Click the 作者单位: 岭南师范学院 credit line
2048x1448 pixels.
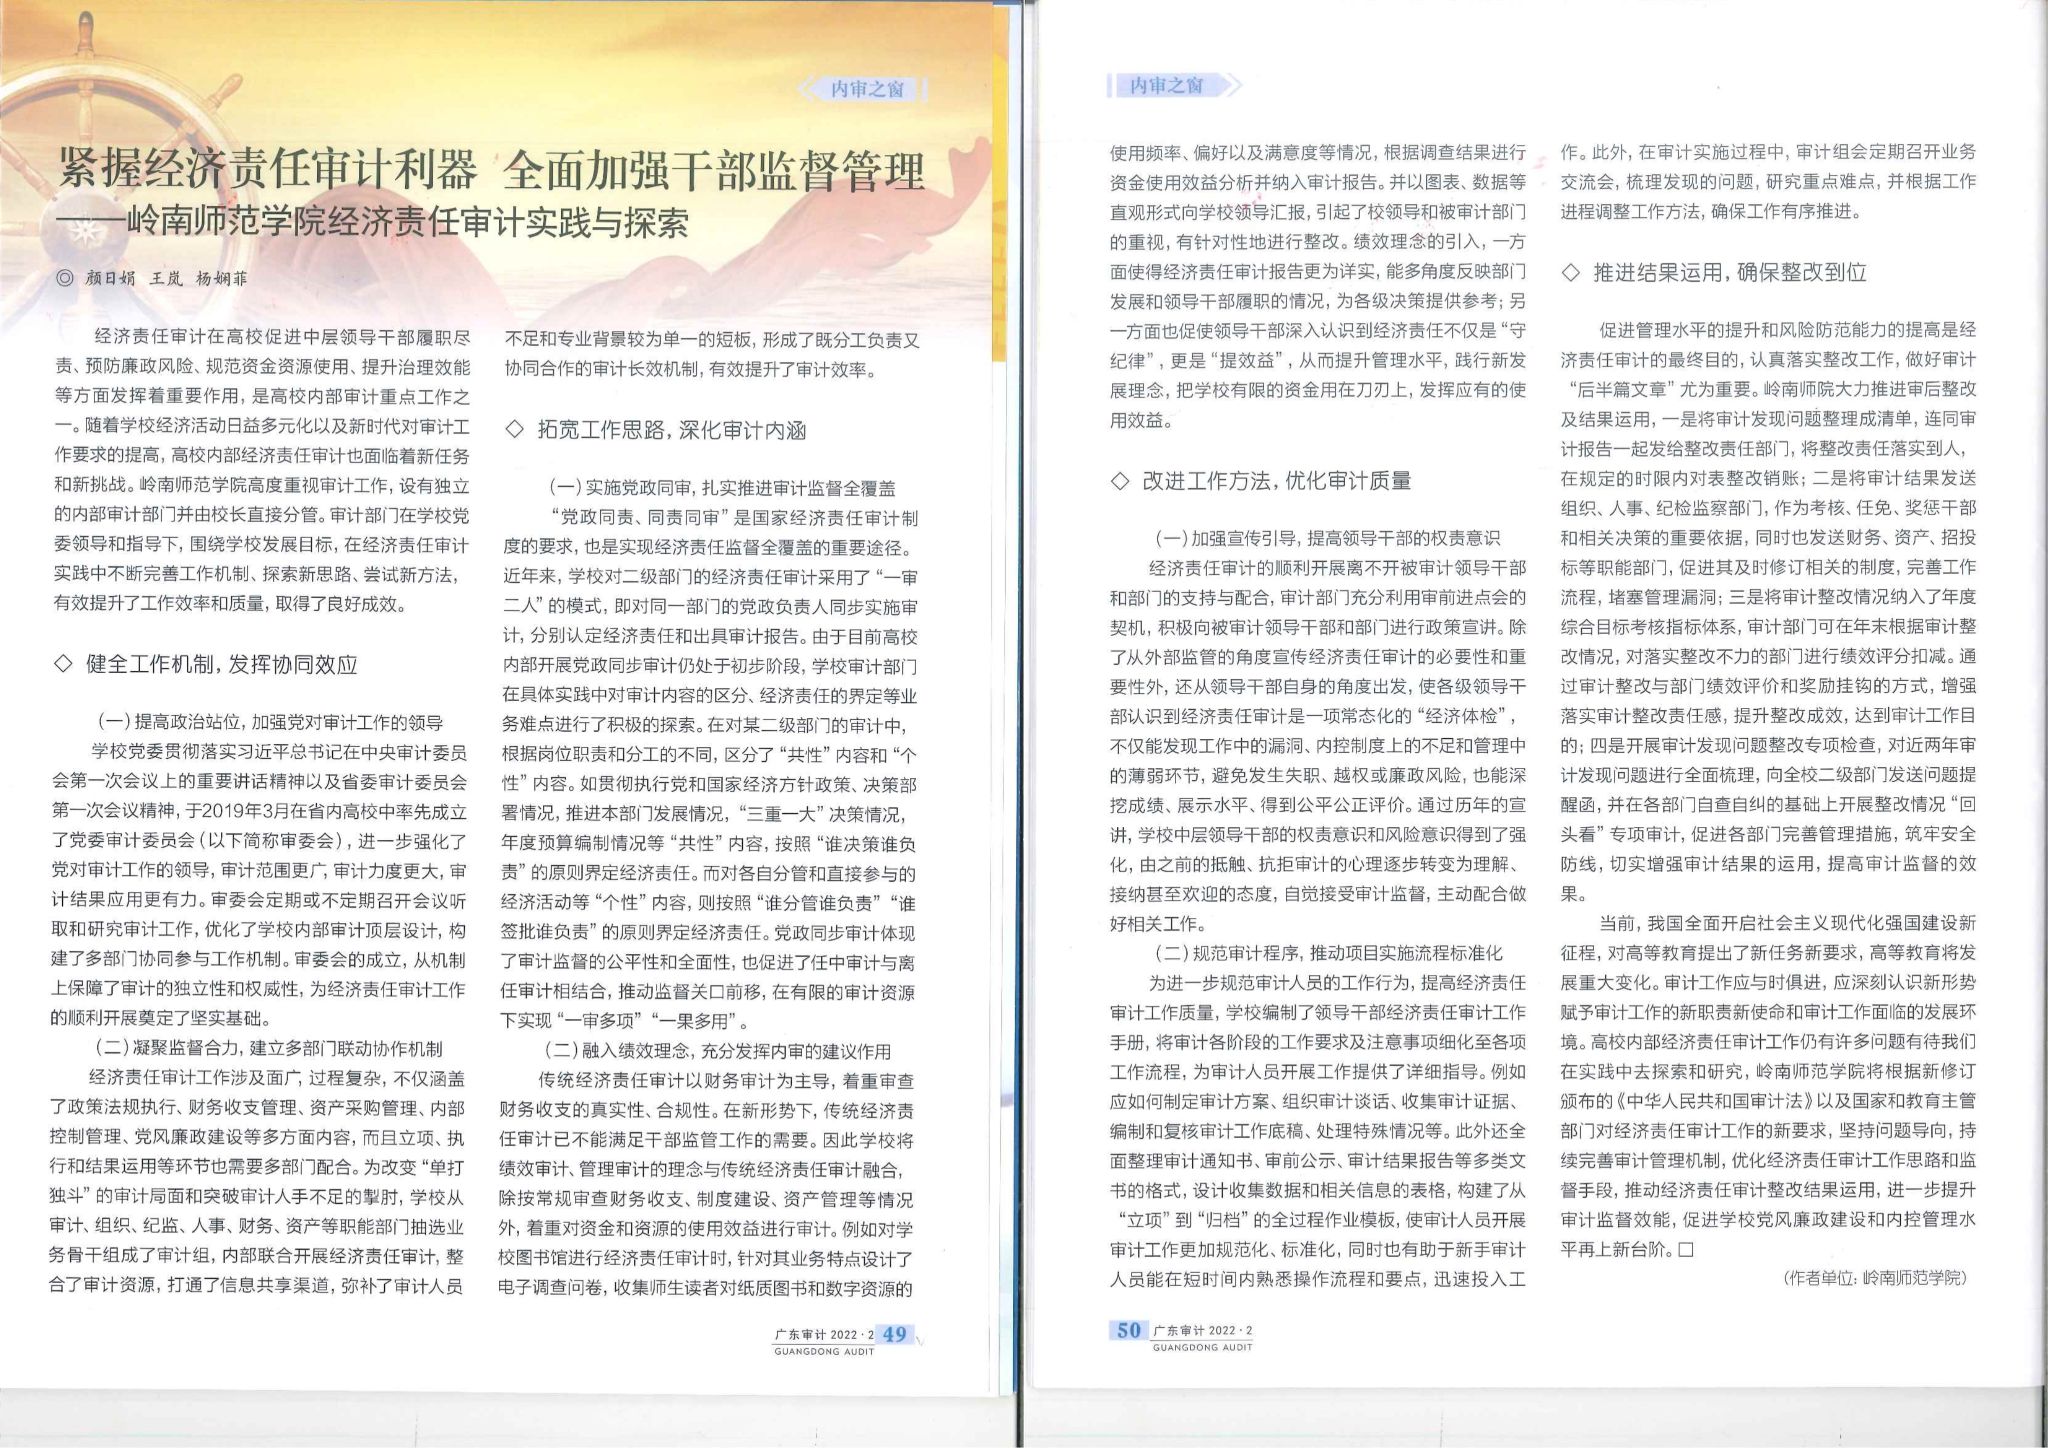1874,1279
